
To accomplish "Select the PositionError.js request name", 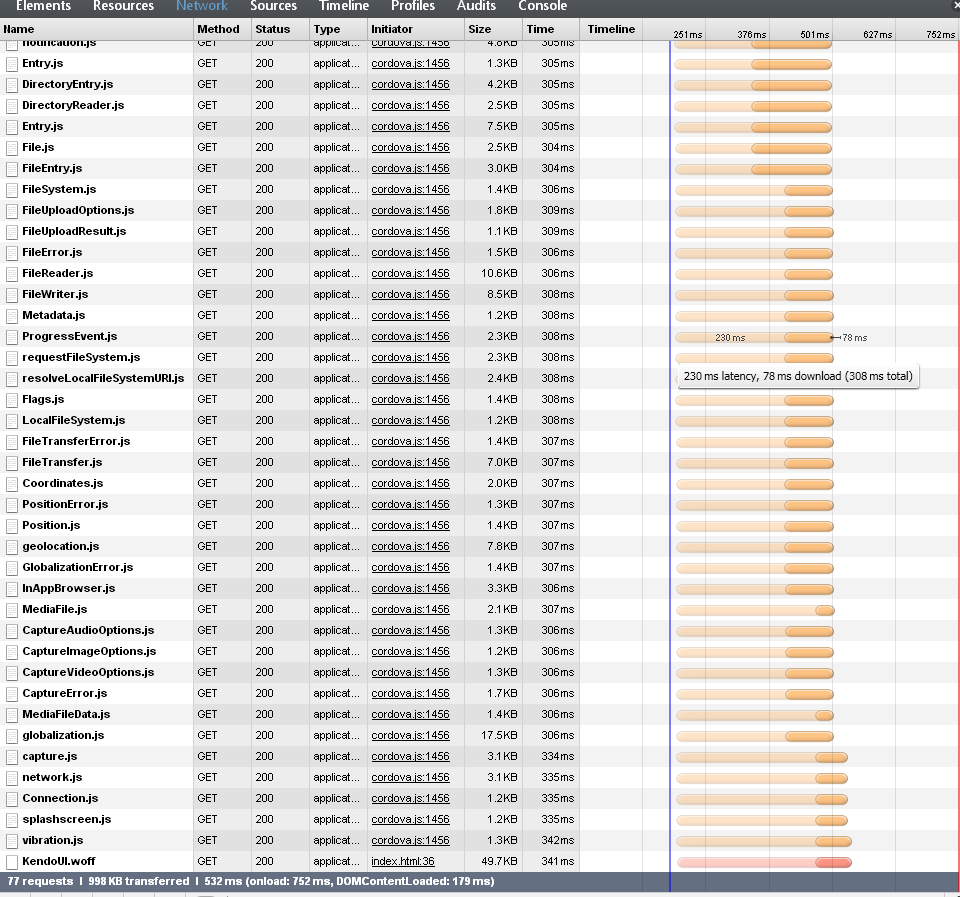I will 65,505.
